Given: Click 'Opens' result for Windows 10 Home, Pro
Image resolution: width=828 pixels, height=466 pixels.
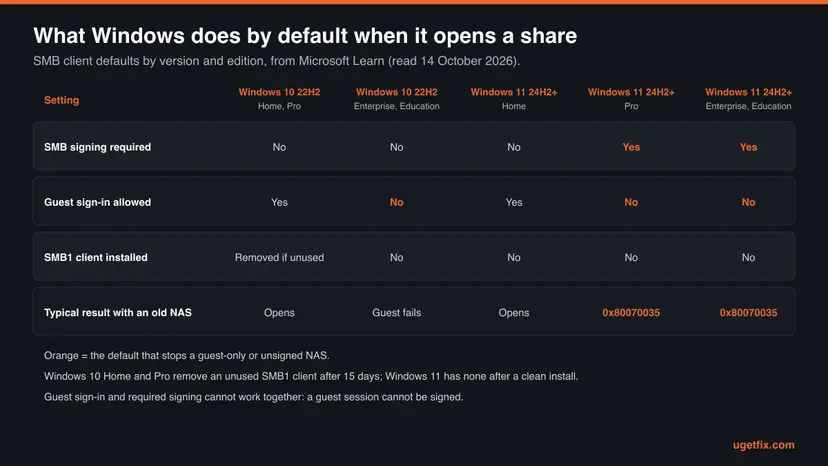Looking at the screenshot, I should pos(279,312).
